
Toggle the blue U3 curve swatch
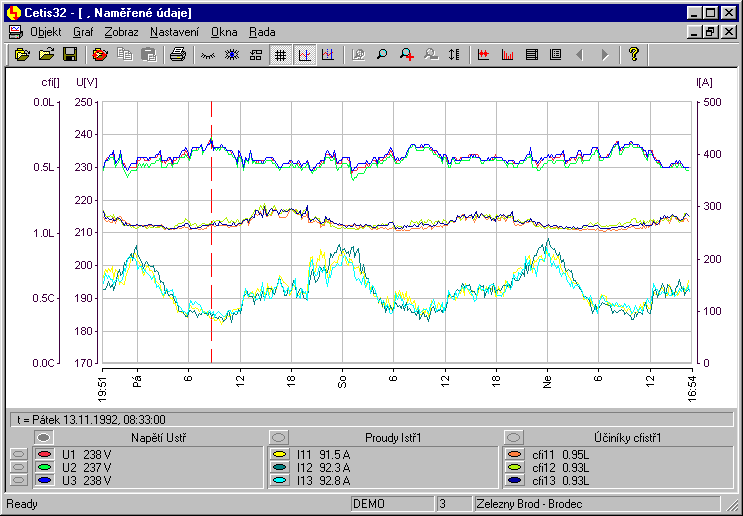44,481
